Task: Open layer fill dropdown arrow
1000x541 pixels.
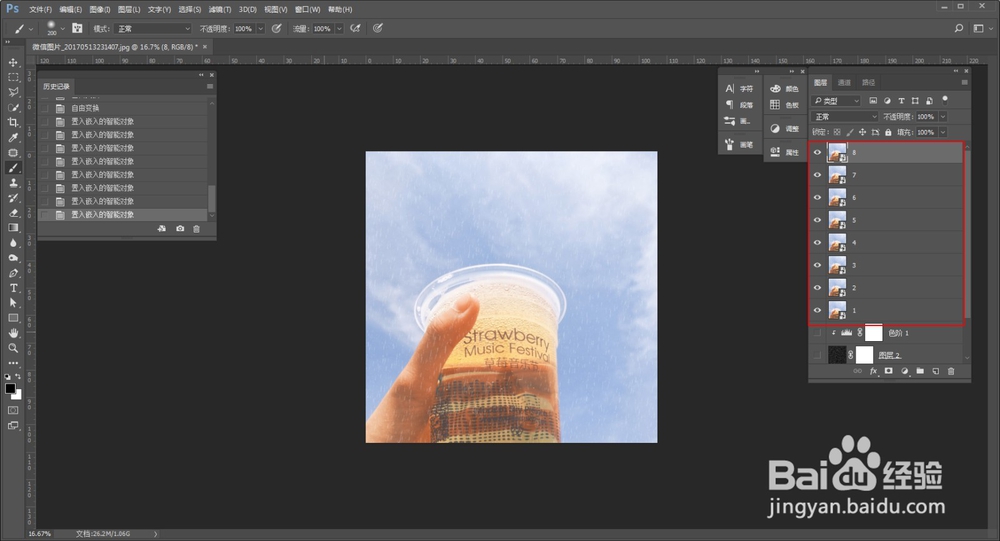Action: tap(943, 132)
